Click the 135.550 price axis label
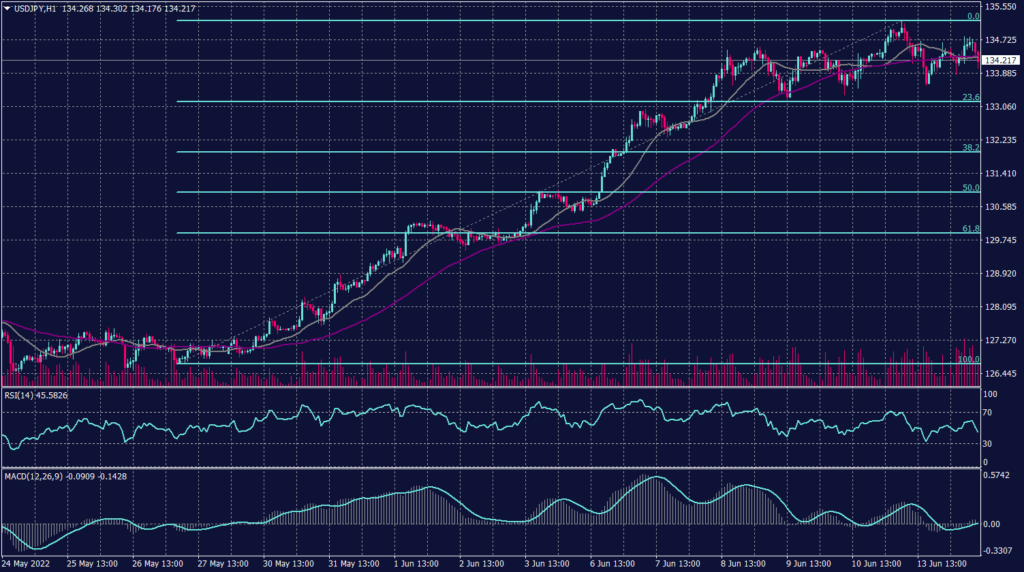Viewport: 1024px width, 572px height. pyautogui.click(x=1001, y=7)
